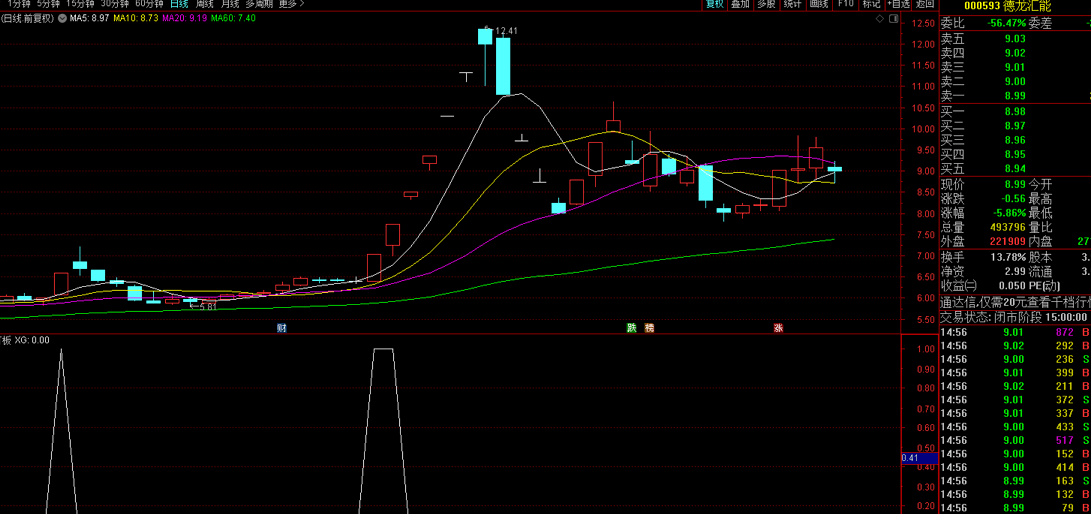1091x514 pixels.
Task: Open F10 company information
Action: (x=845, y=4)
